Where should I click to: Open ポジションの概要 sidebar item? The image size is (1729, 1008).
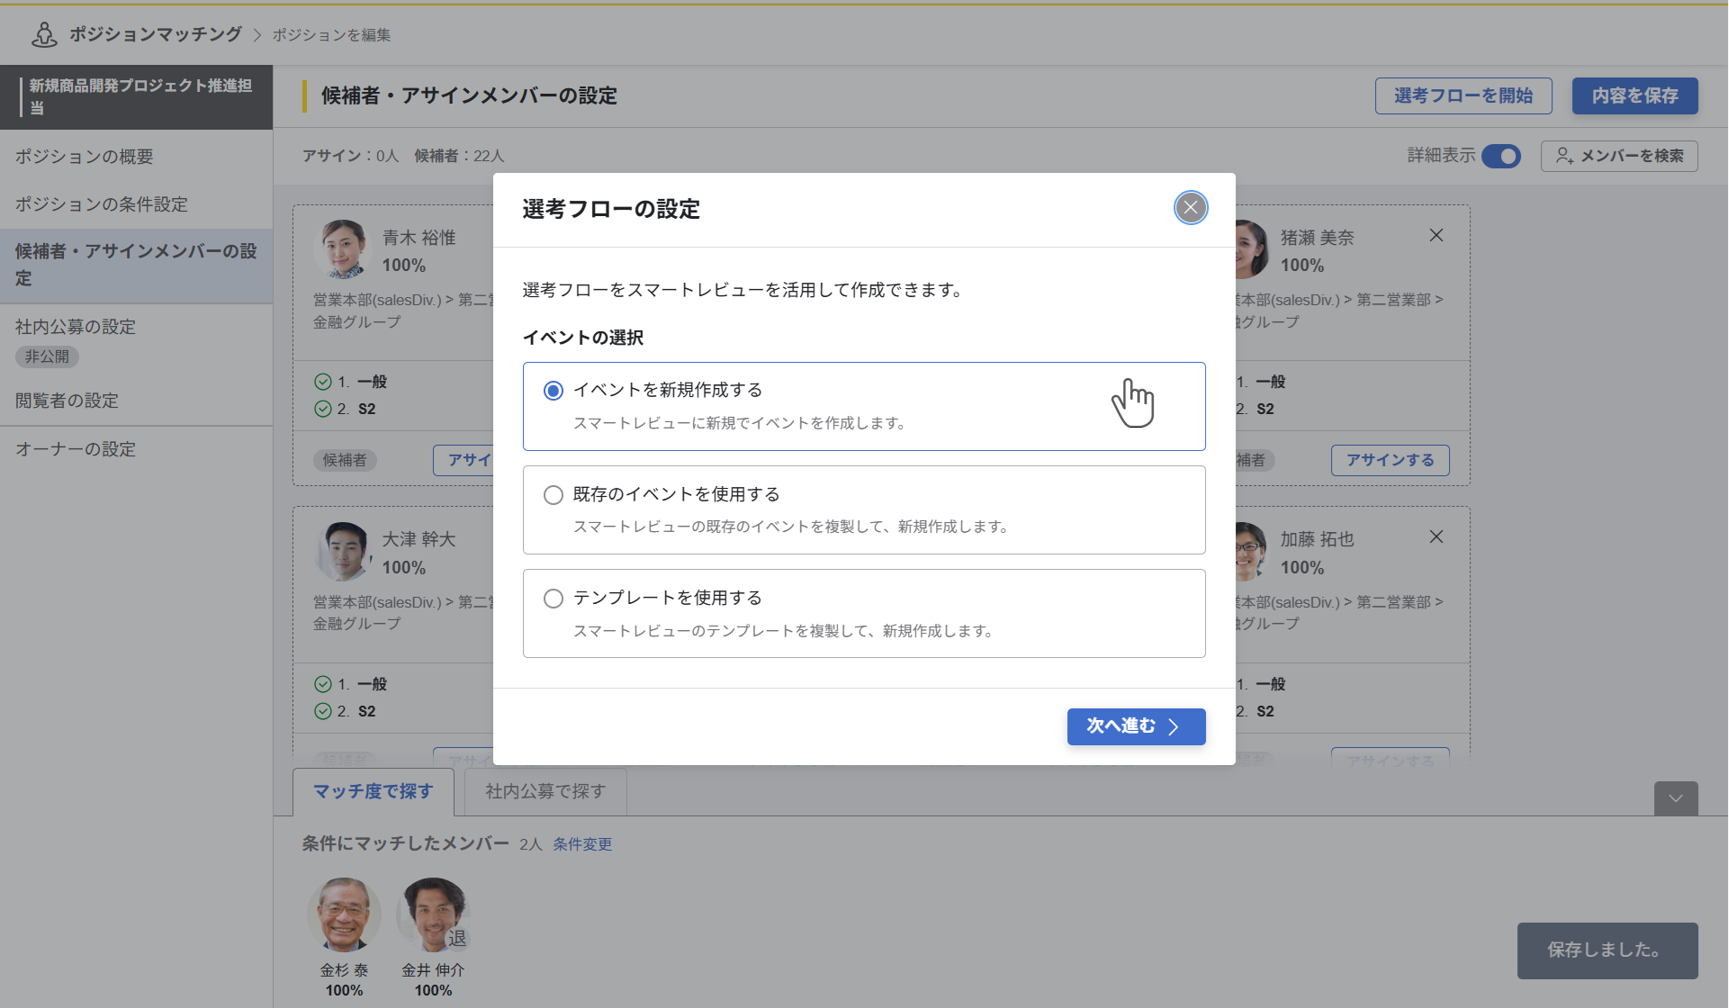click(x=84, y=157)
